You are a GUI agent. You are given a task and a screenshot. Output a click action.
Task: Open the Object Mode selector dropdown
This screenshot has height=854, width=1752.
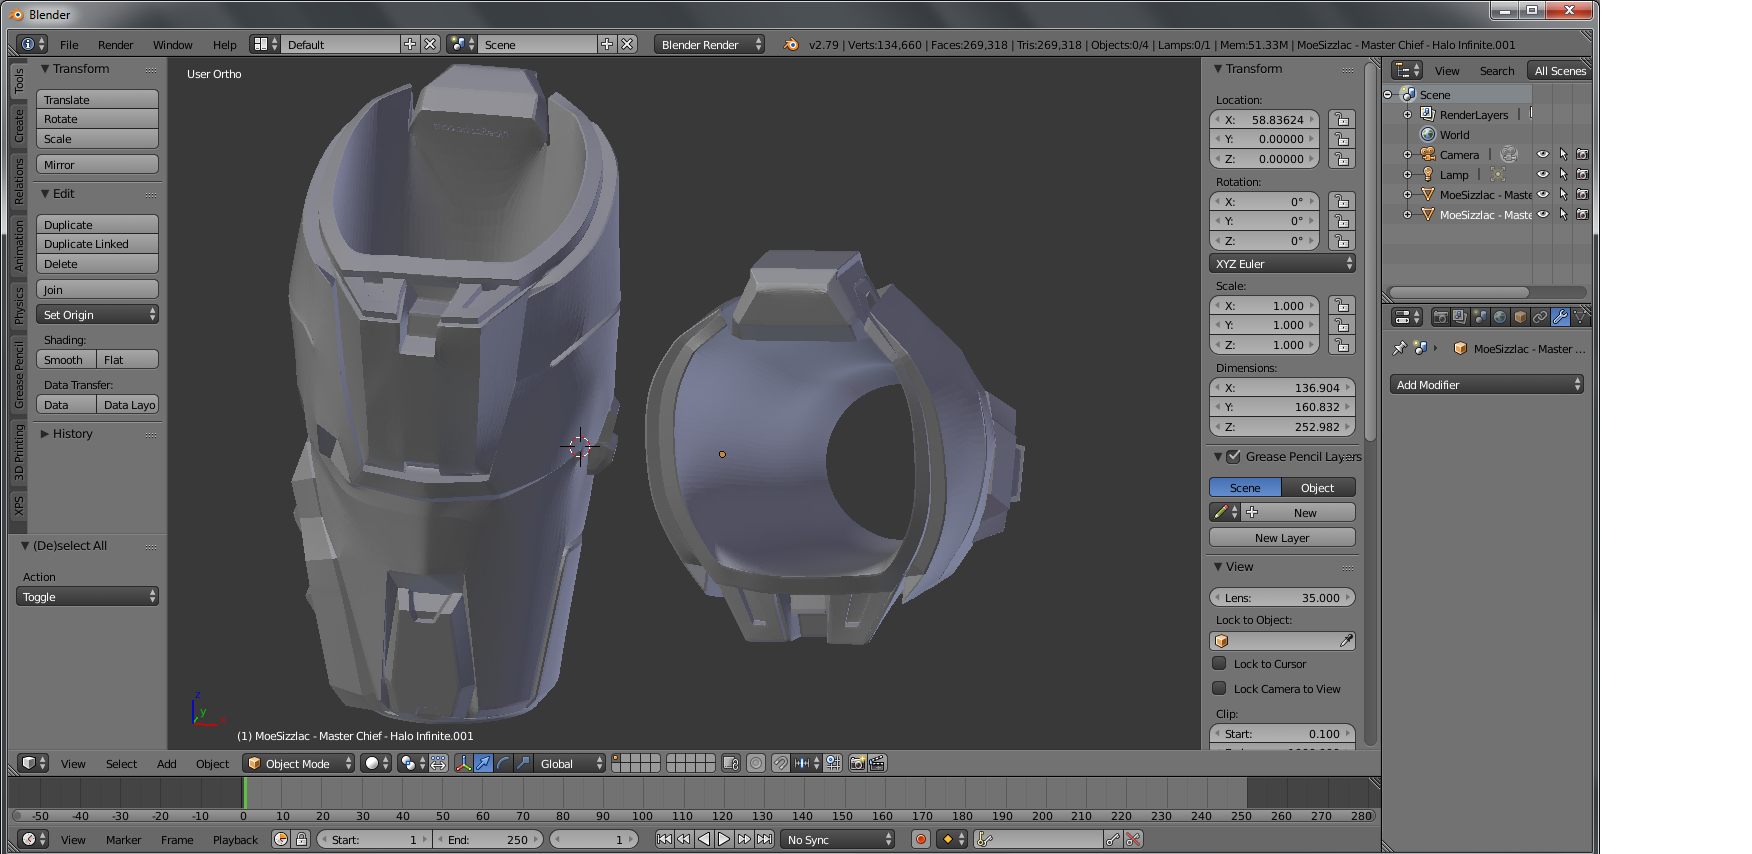coord(300,763)
